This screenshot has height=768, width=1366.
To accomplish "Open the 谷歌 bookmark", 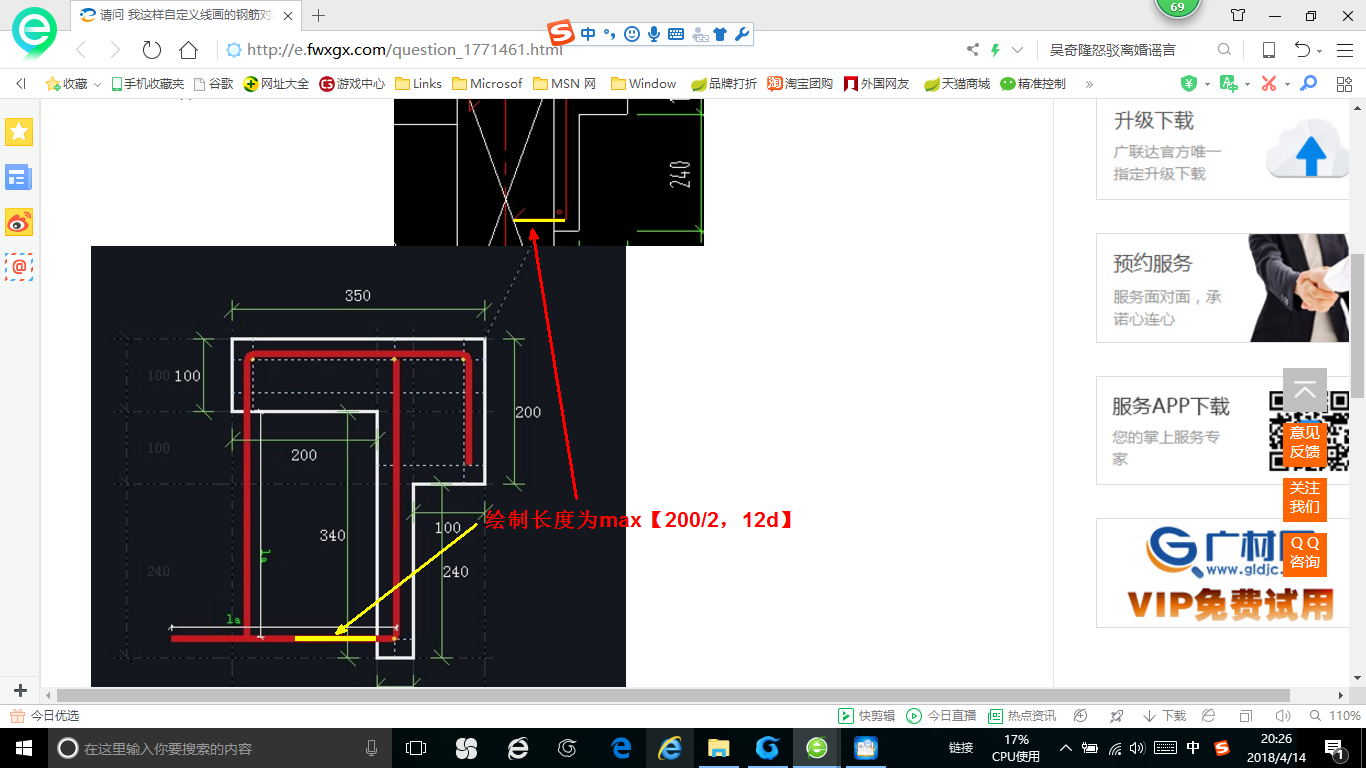I will tap(212, 84).
